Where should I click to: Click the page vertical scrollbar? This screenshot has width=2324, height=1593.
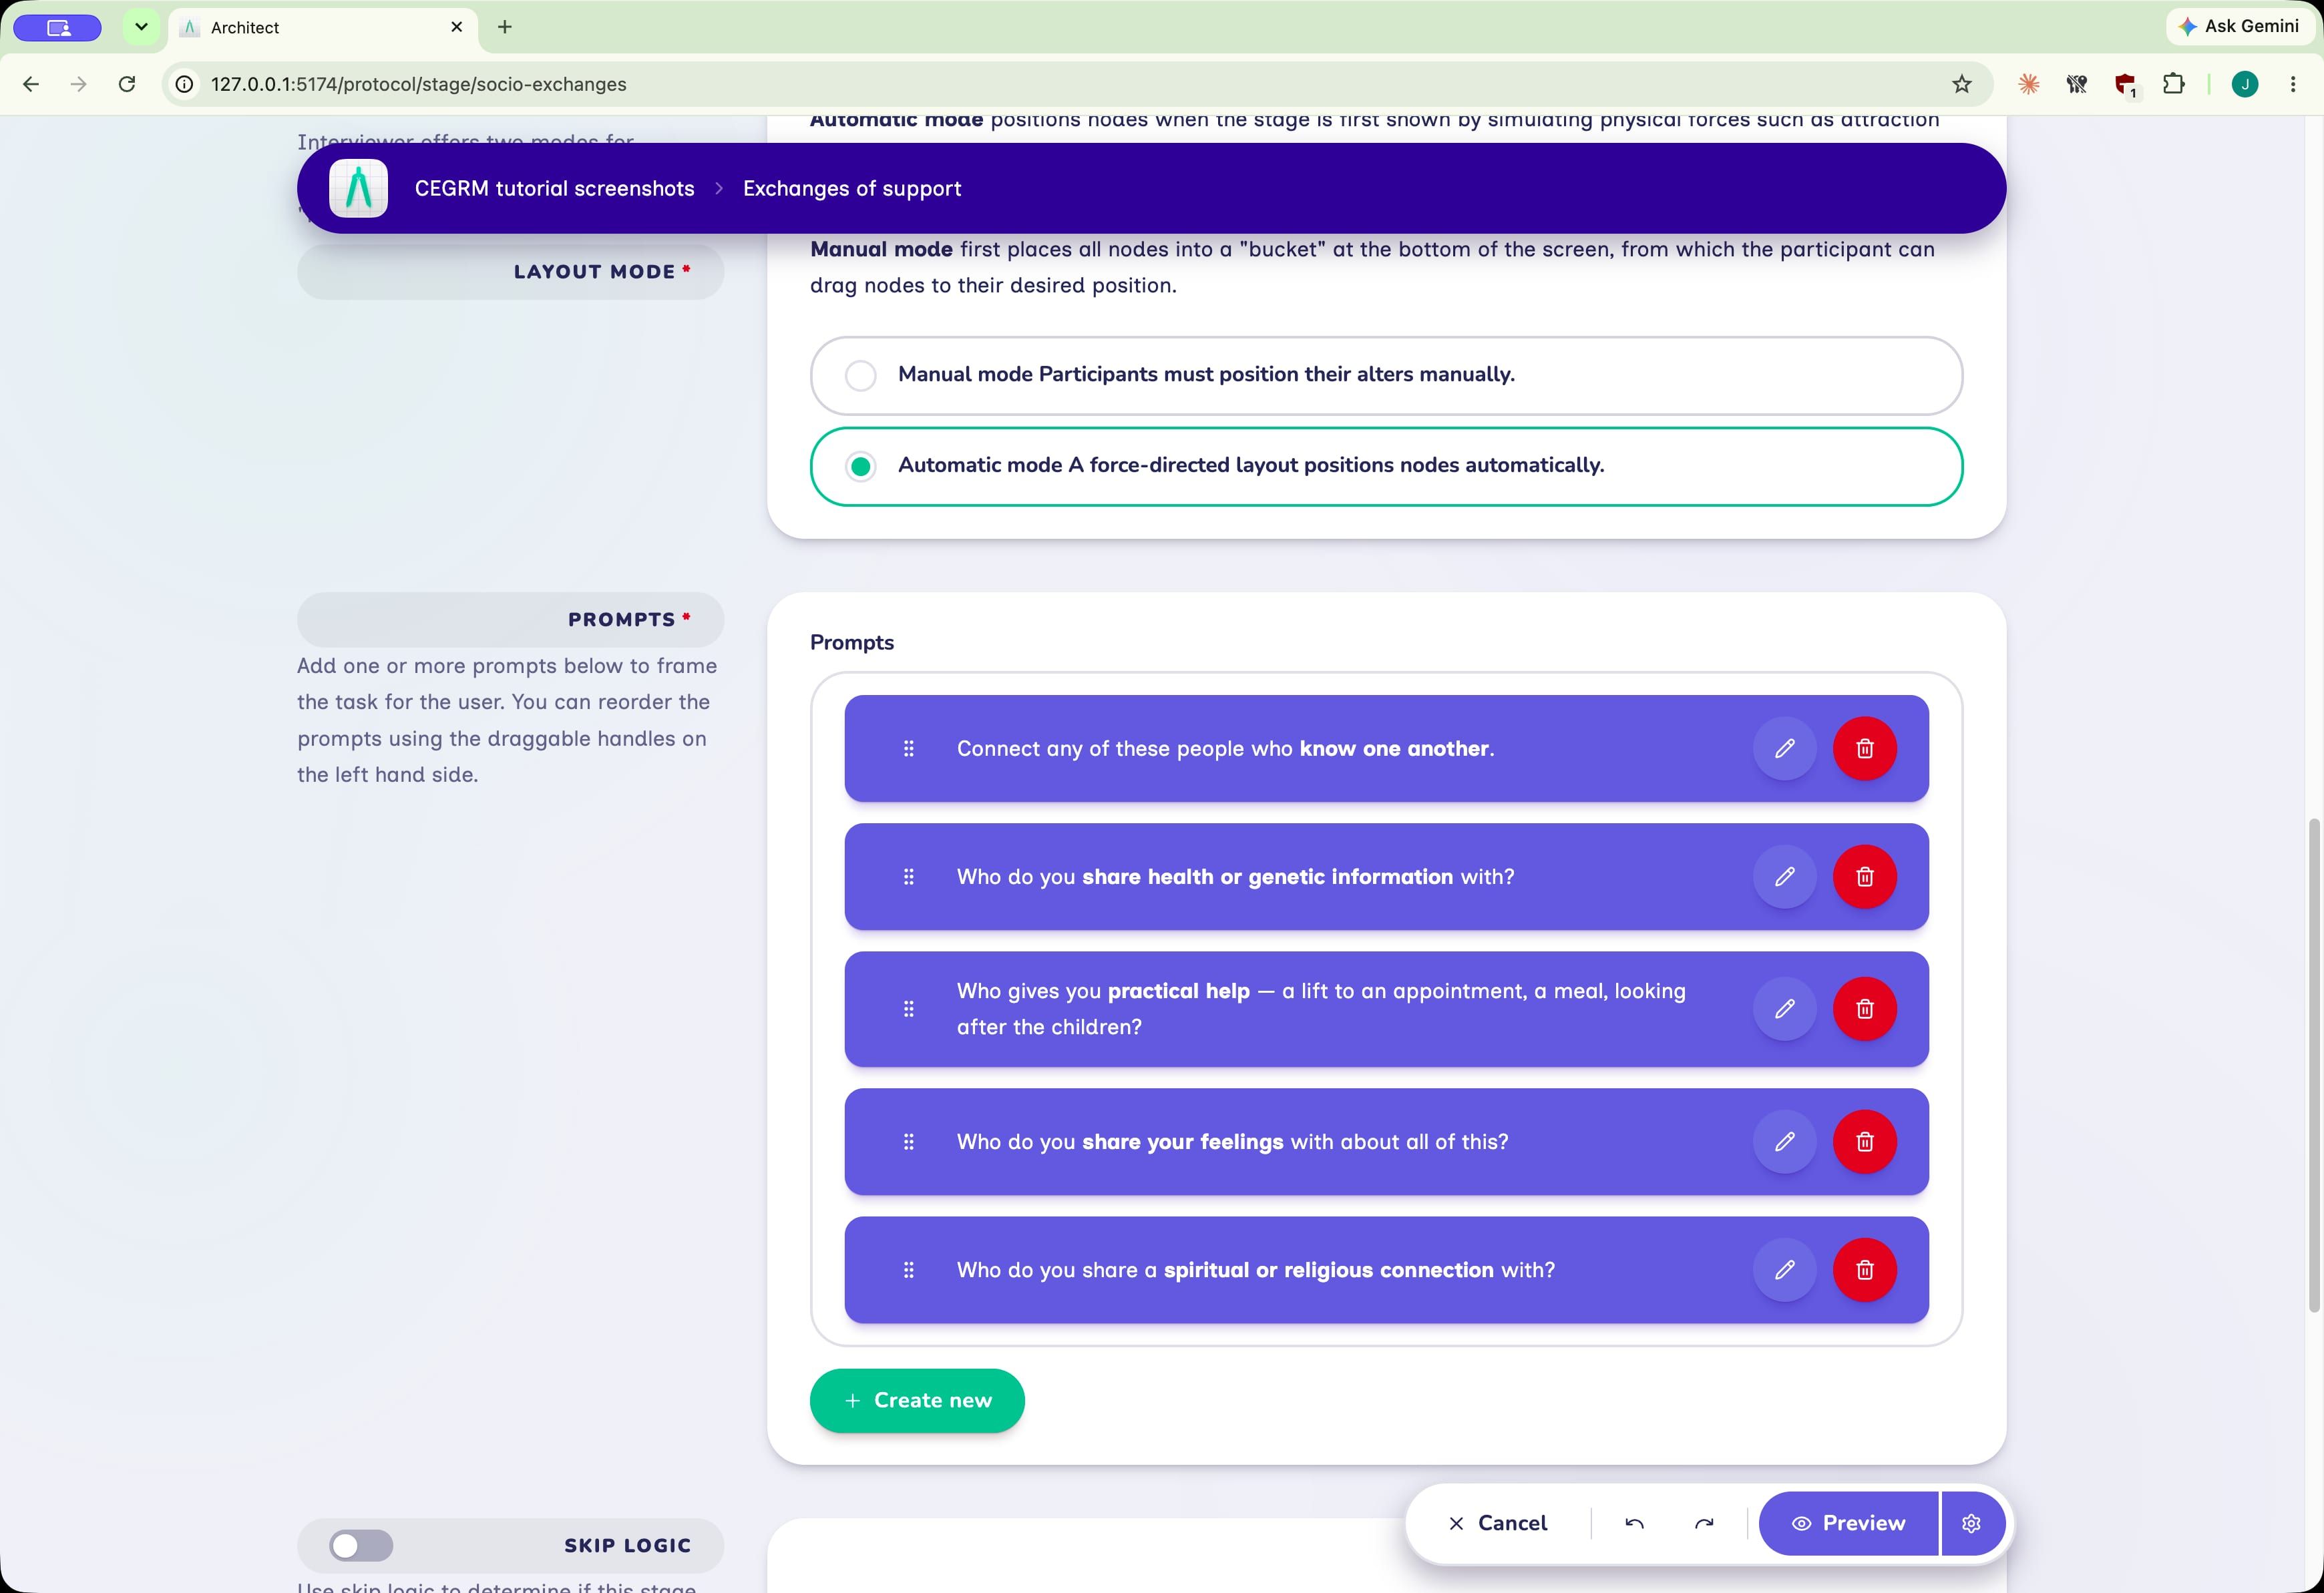click(x=2313, y=1065)
